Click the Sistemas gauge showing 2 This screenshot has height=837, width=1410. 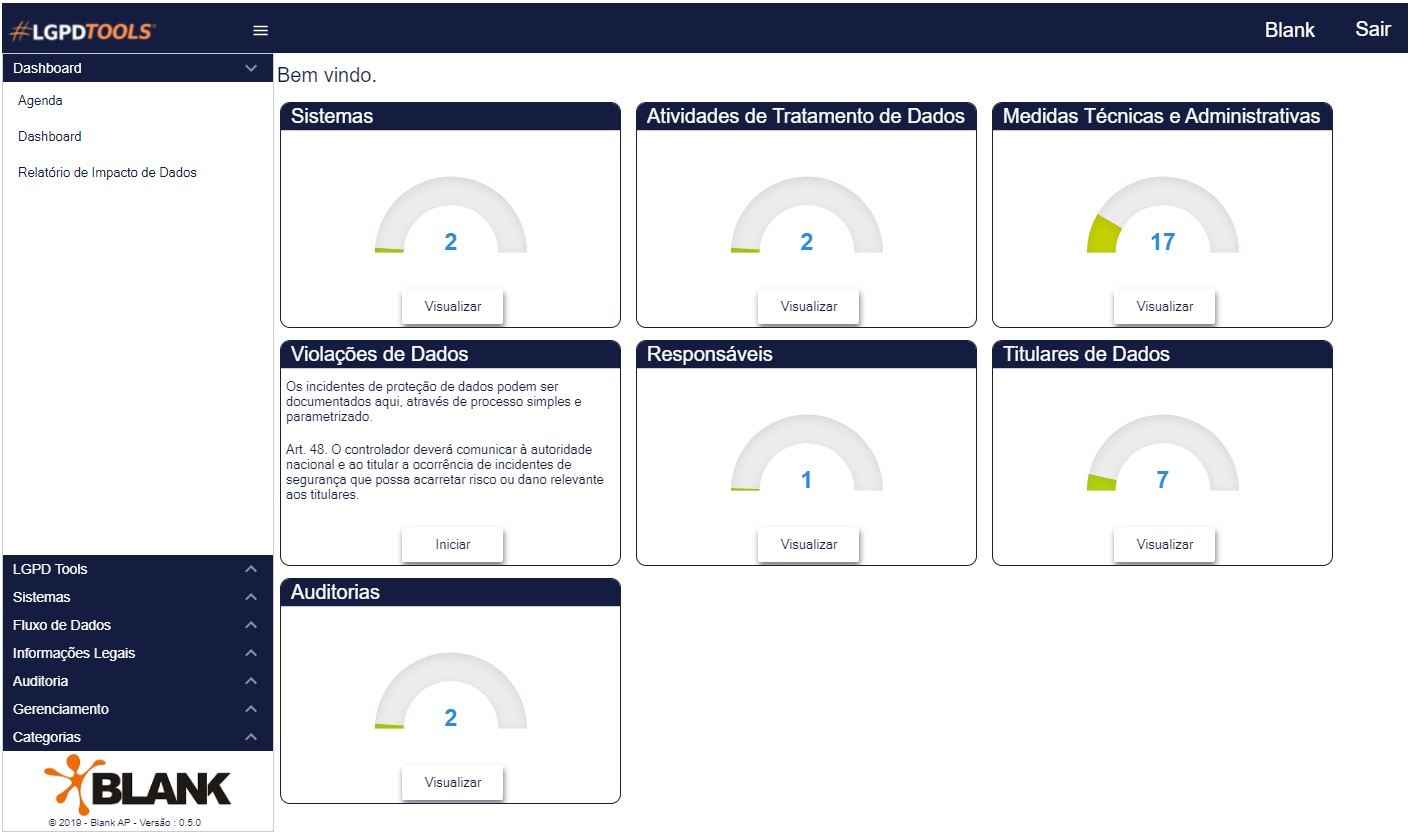[451, 215]
